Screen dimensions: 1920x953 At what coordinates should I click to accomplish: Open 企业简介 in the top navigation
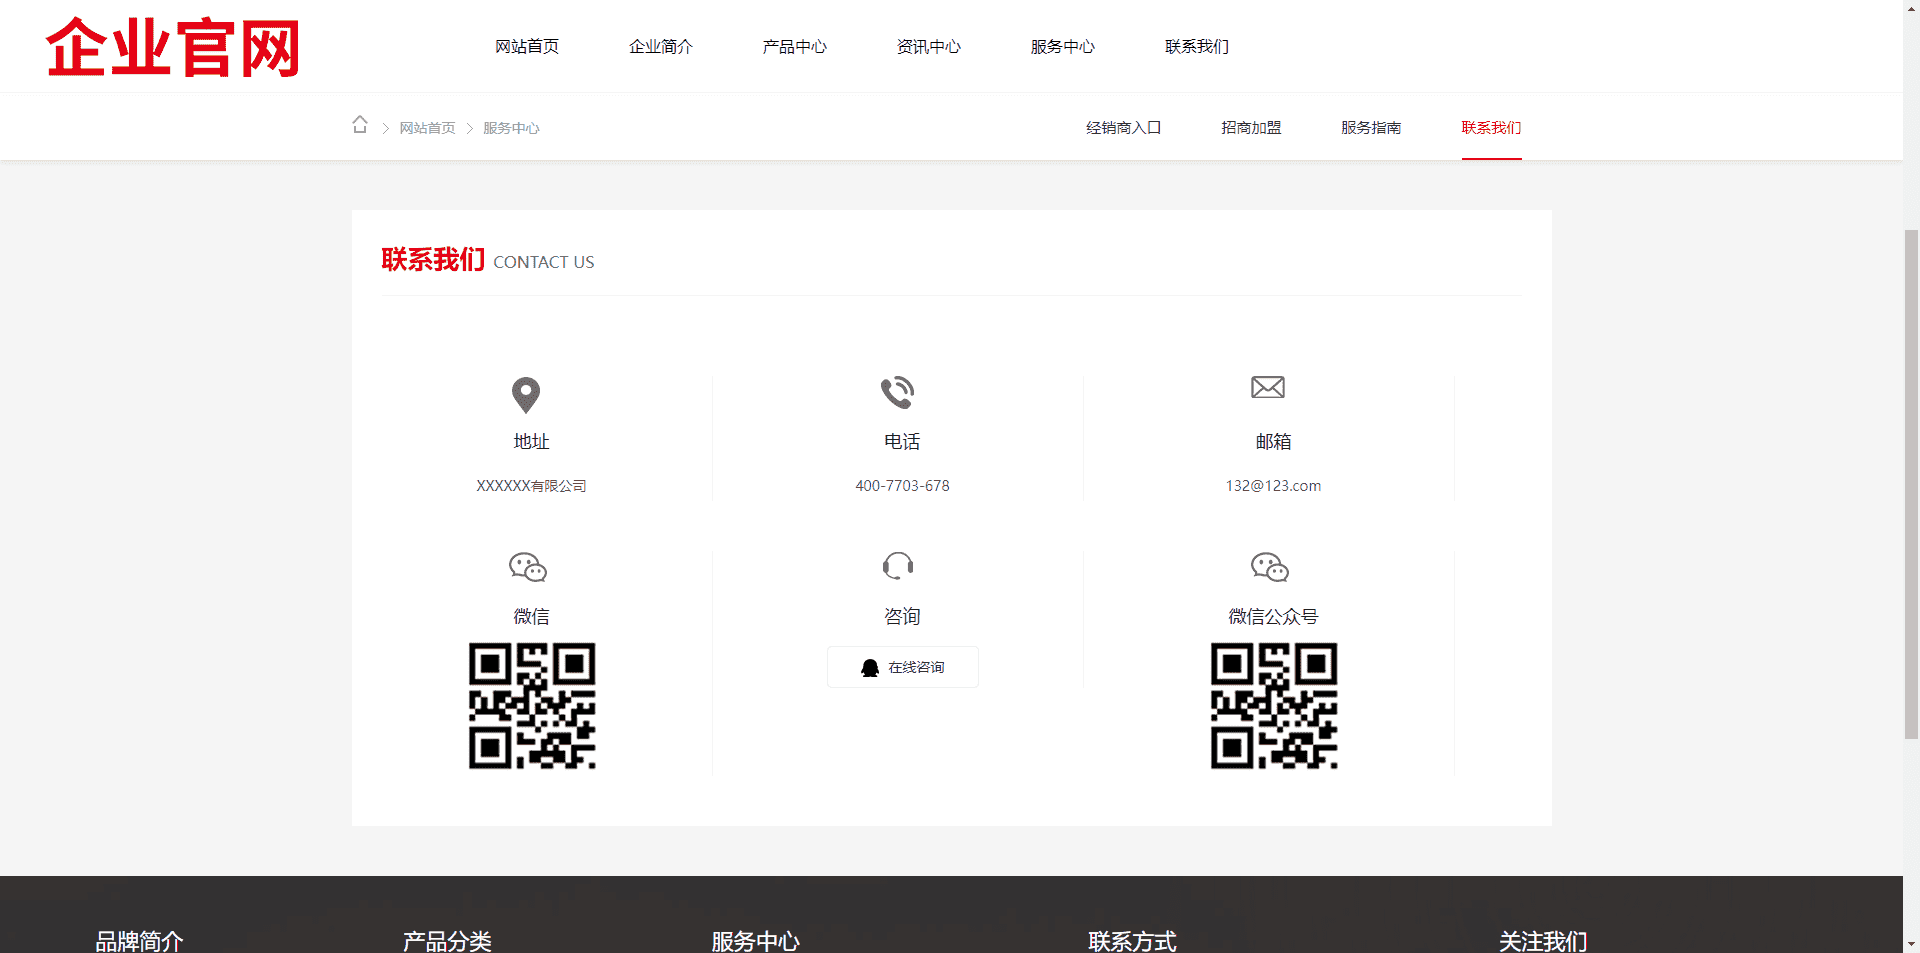click(661, 47)
